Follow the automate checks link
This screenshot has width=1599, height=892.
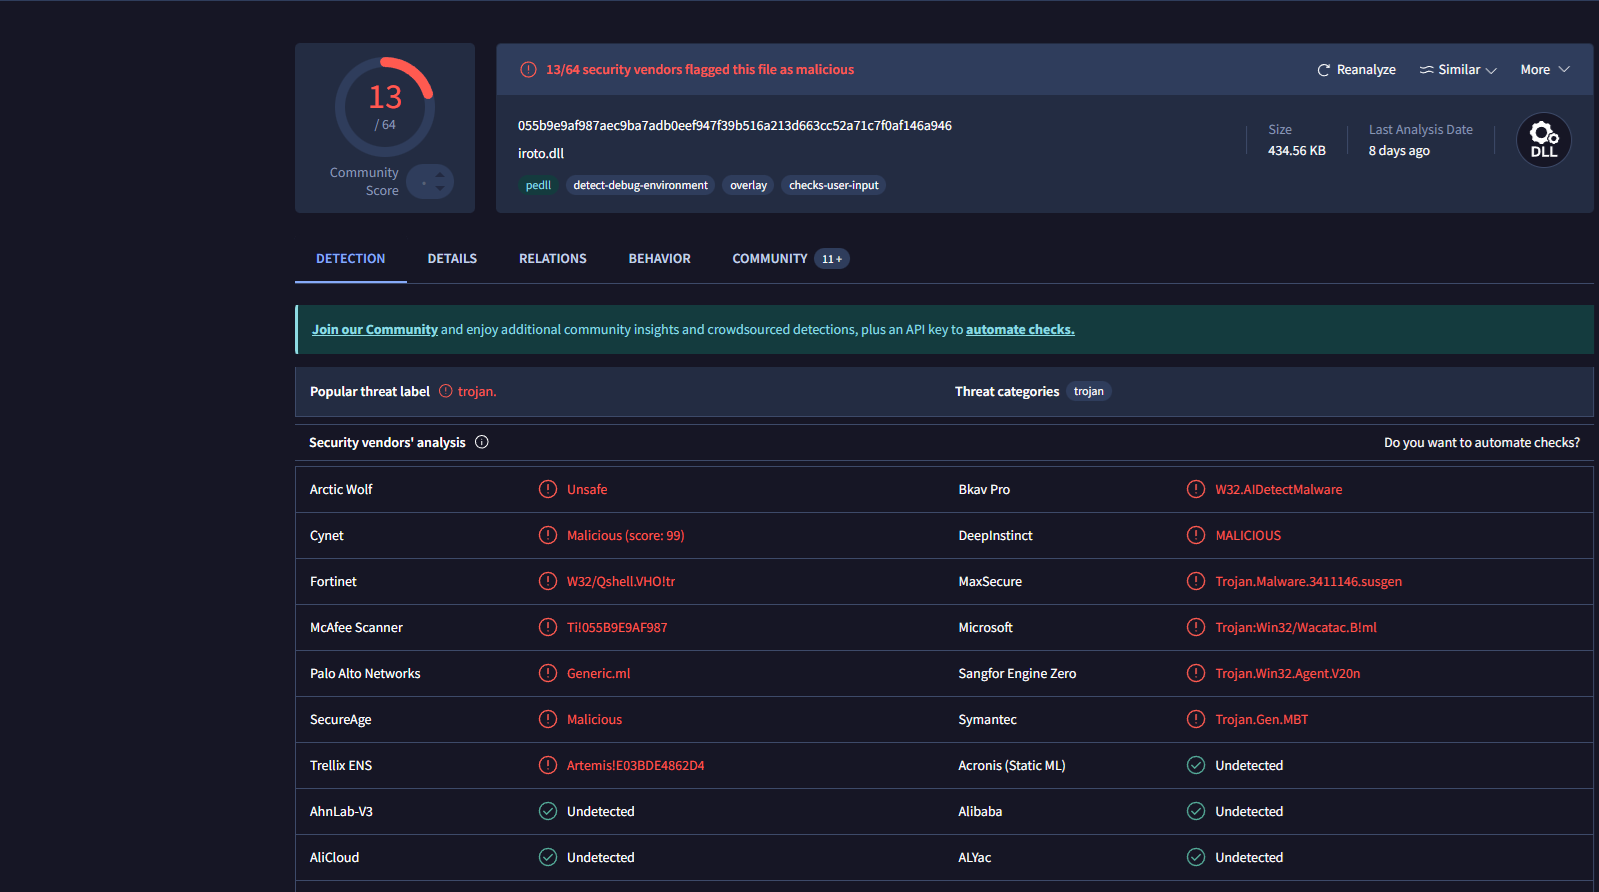point(1019,329)
